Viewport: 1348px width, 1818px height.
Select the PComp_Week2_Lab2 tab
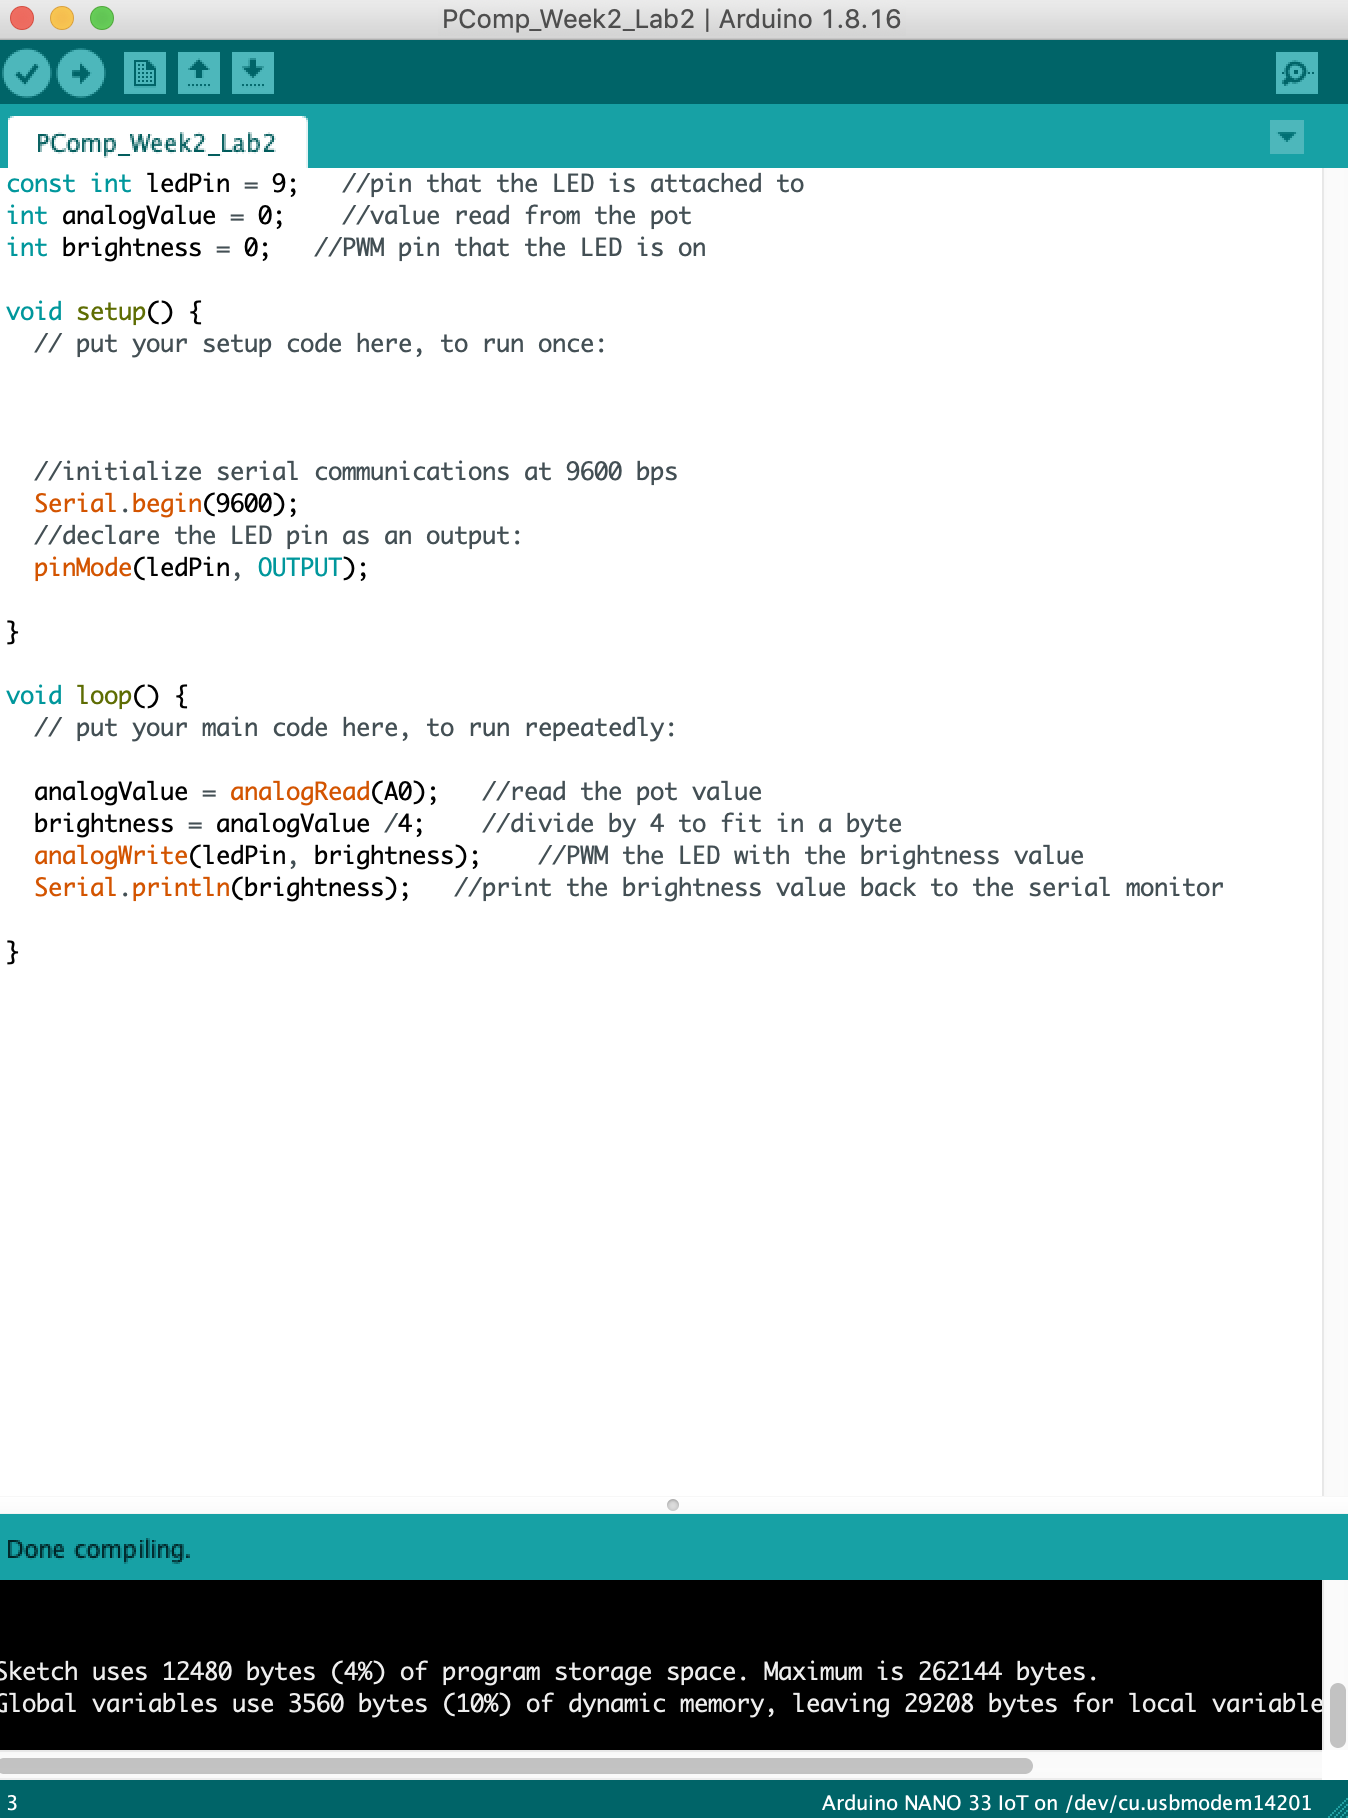tap(156, 143)
